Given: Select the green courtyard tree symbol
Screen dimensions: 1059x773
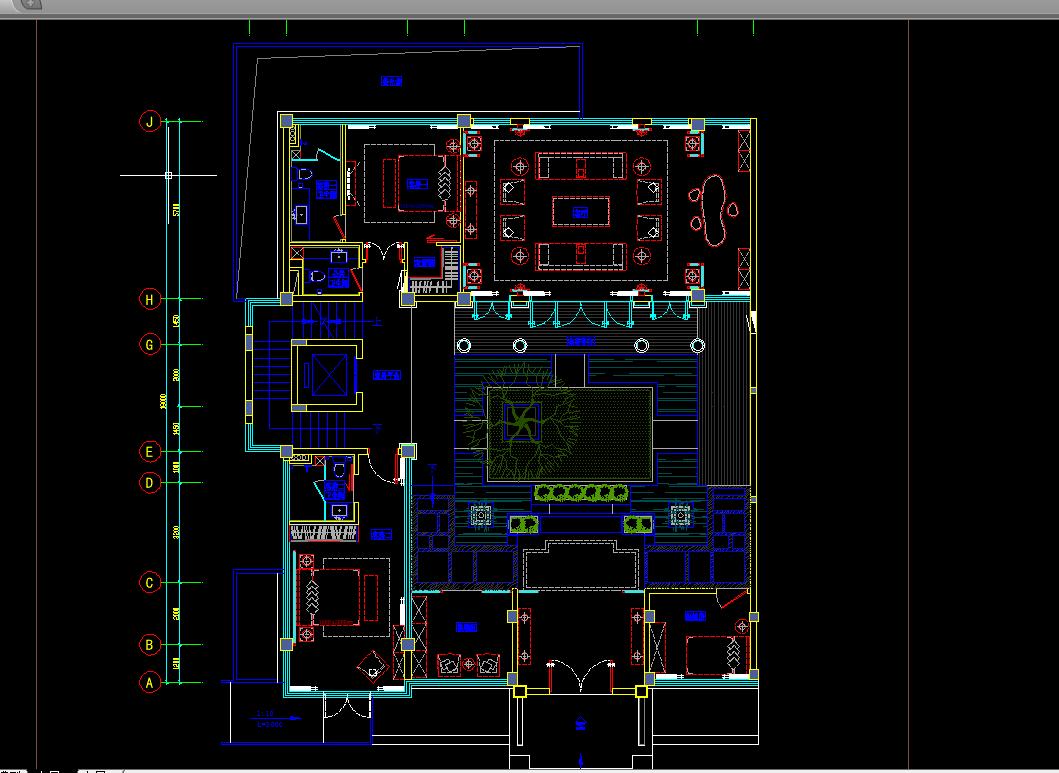Looking at the screenshot, I should tap(521, 421).
